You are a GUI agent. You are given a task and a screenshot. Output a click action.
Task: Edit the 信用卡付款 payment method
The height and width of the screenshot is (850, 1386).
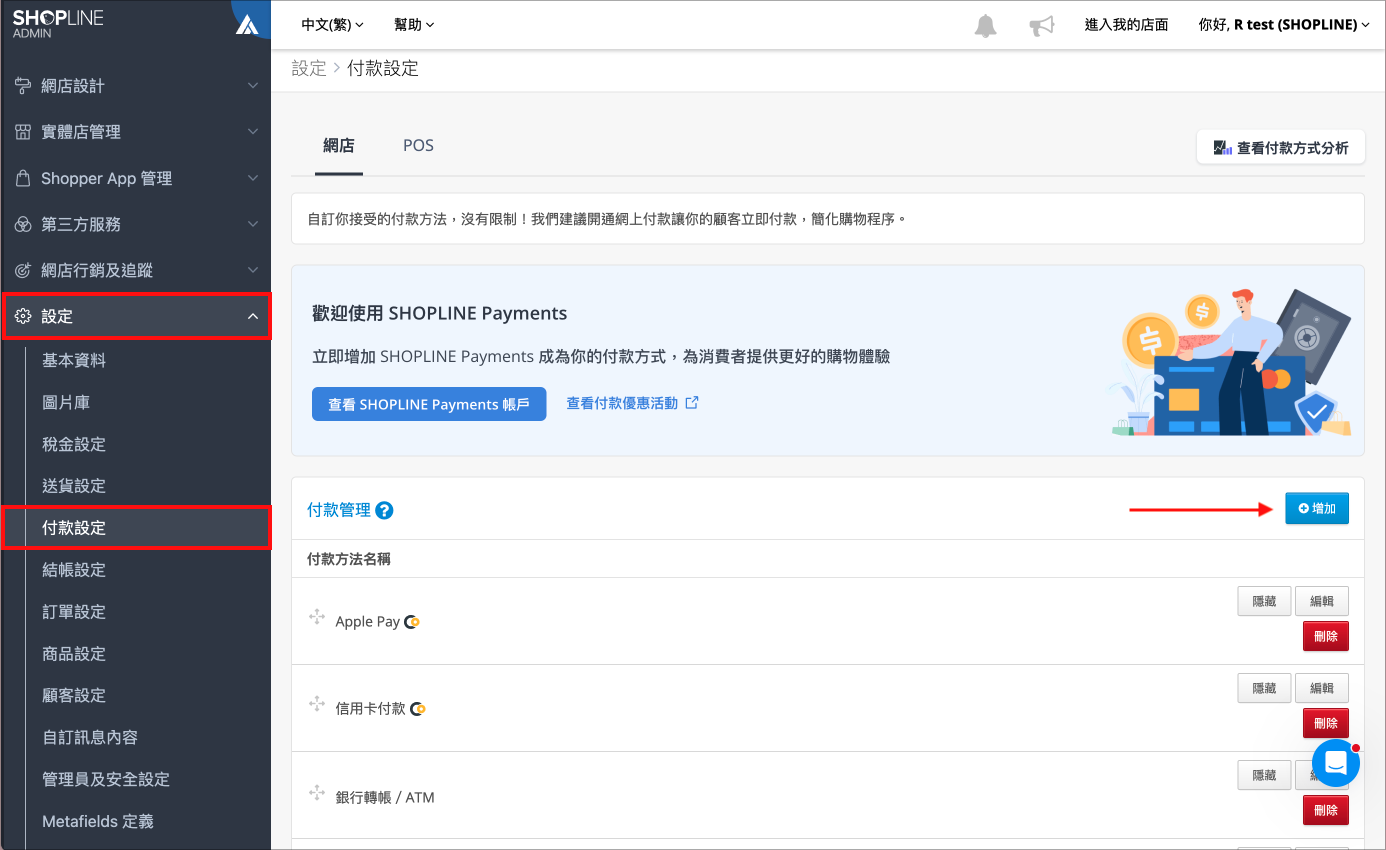pos(1322,689)
